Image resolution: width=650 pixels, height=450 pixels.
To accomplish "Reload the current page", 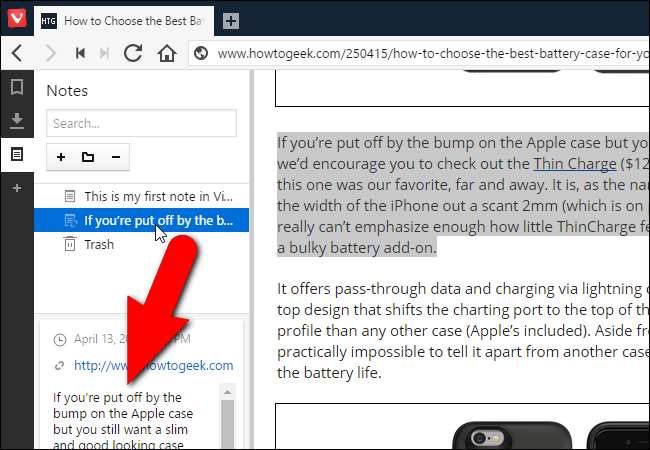I will (x=133, y=53).
